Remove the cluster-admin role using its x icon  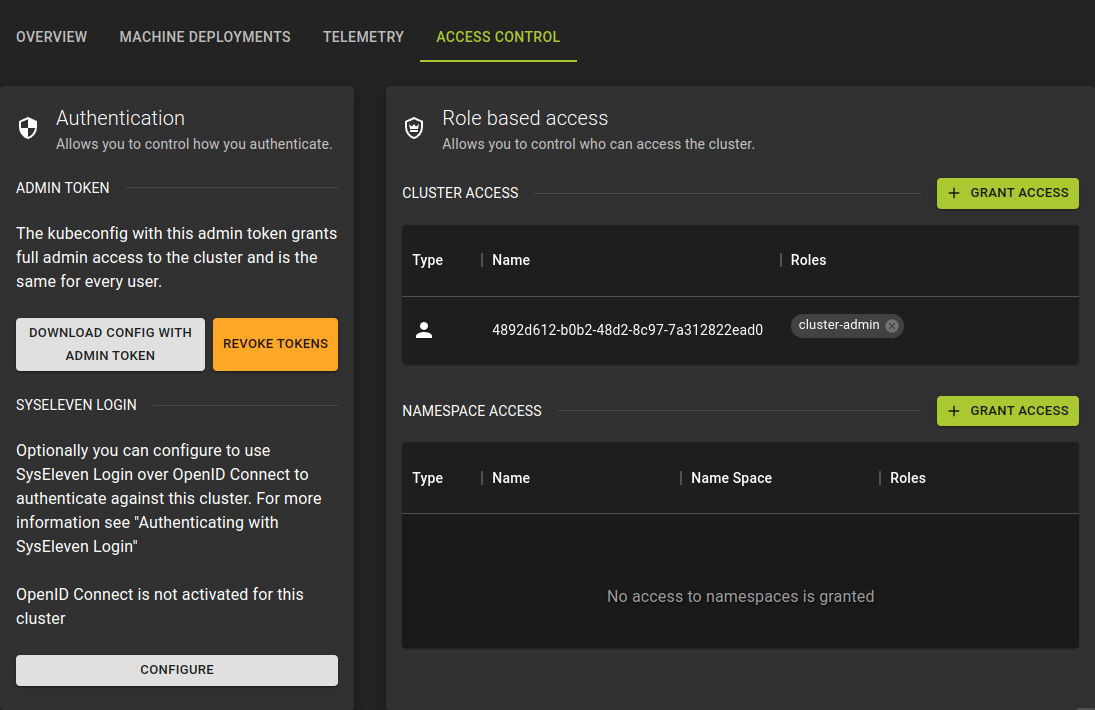892,325
